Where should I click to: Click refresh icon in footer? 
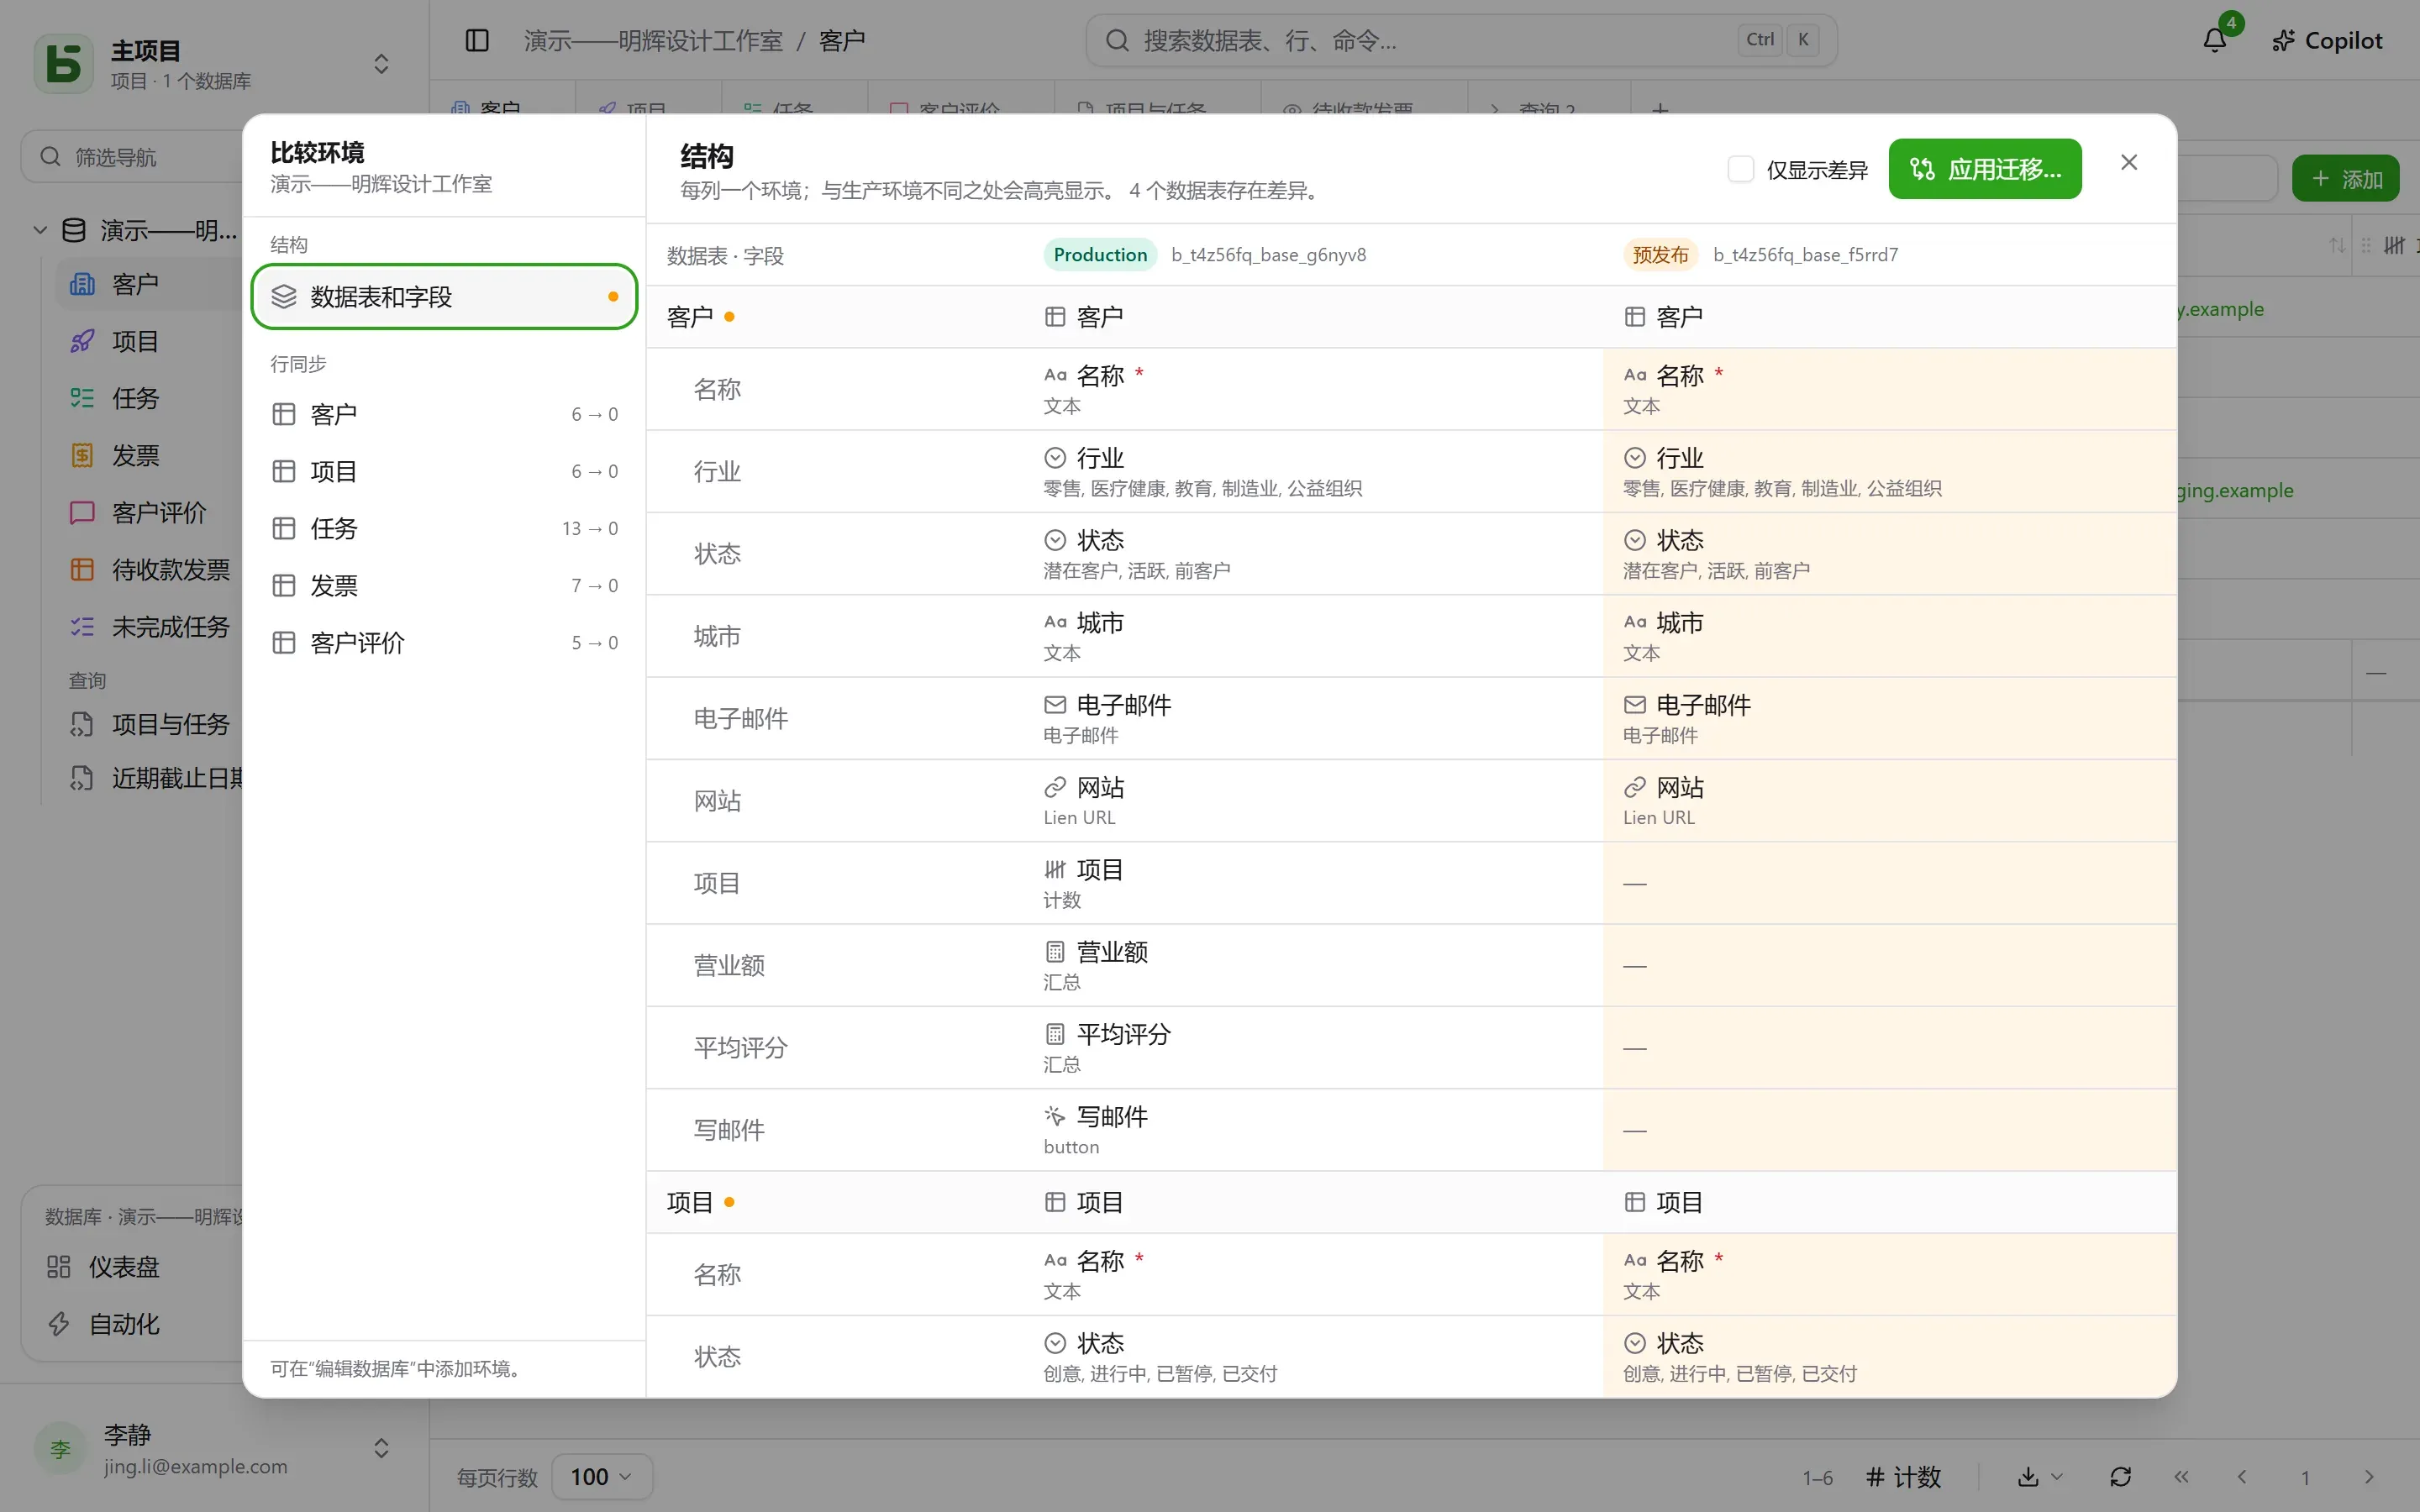tap(2120, 1477)
